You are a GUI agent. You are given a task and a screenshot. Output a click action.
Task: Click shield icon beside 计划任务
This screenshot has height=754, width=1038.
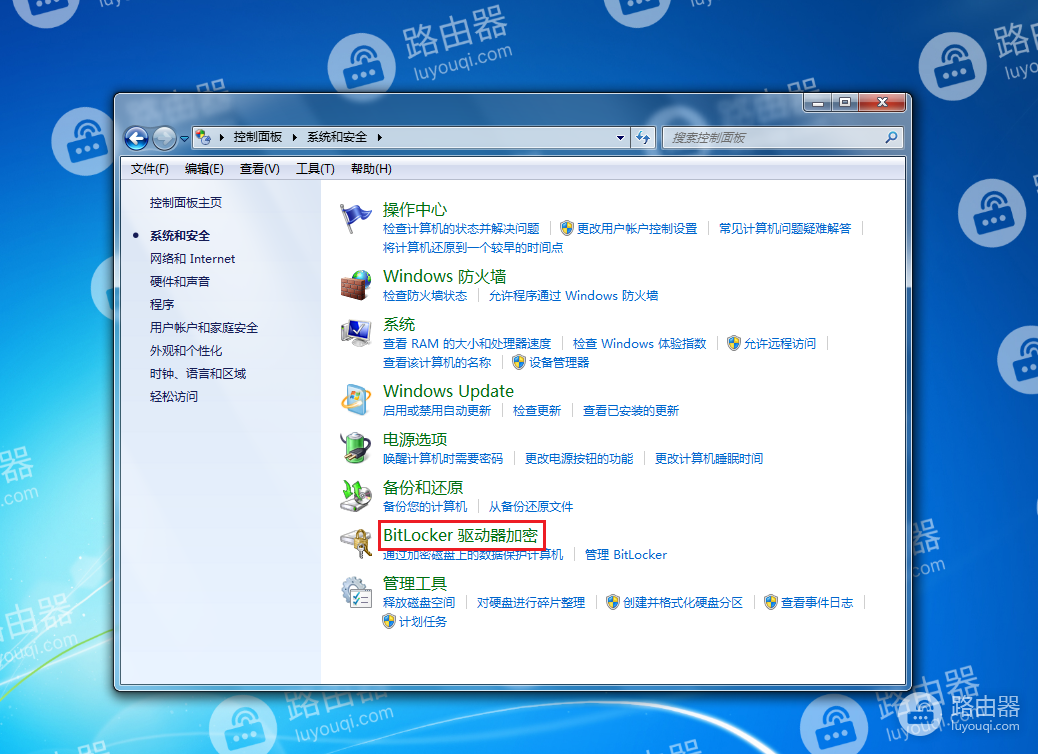pyautogui.click(x=389, y=622)
